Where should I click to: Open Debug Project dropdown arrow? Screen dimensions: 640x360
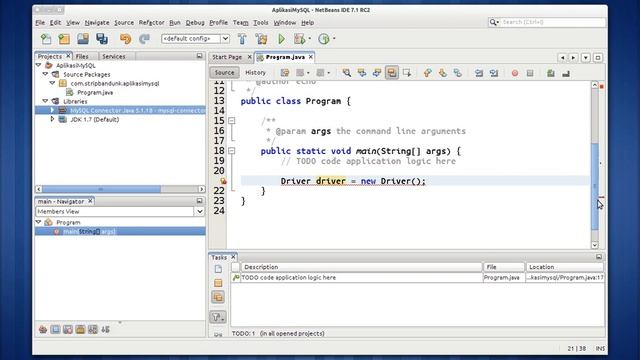click(310, 39)
